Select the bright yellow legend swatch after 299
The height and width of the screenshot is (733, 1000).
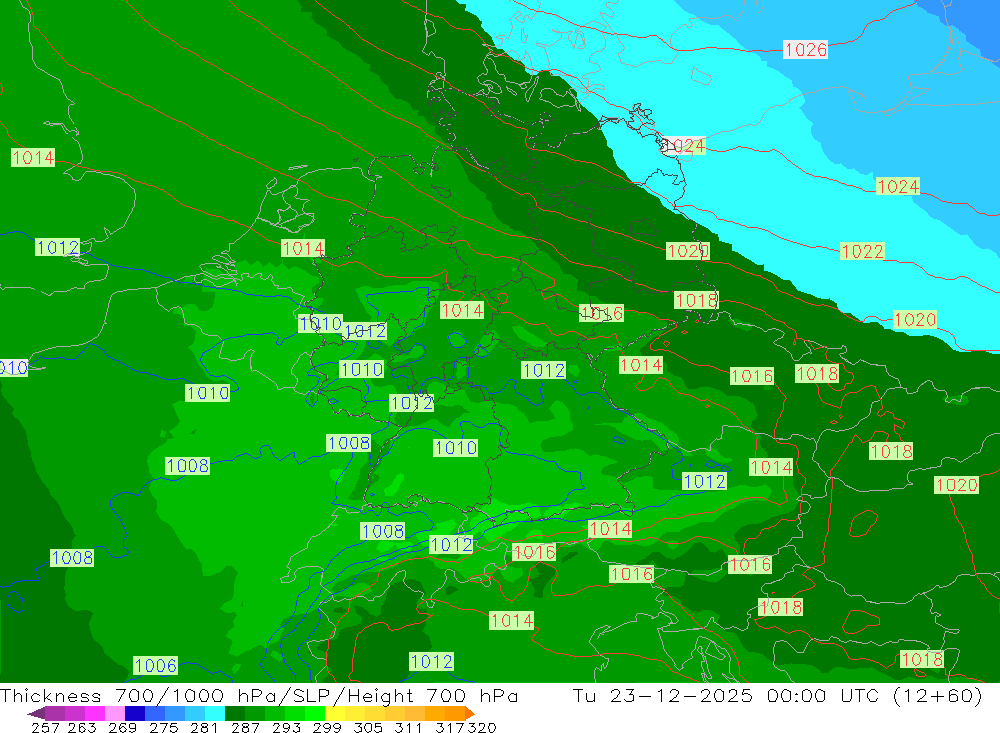pos(335,713)
